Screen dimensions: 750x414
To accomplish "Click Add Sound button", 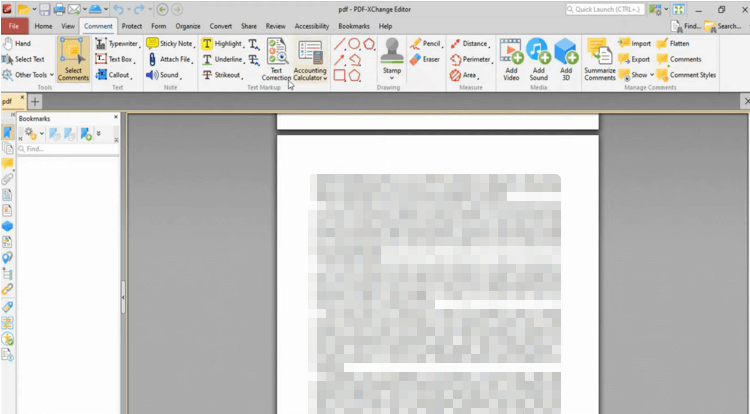I will coord(539,60).
